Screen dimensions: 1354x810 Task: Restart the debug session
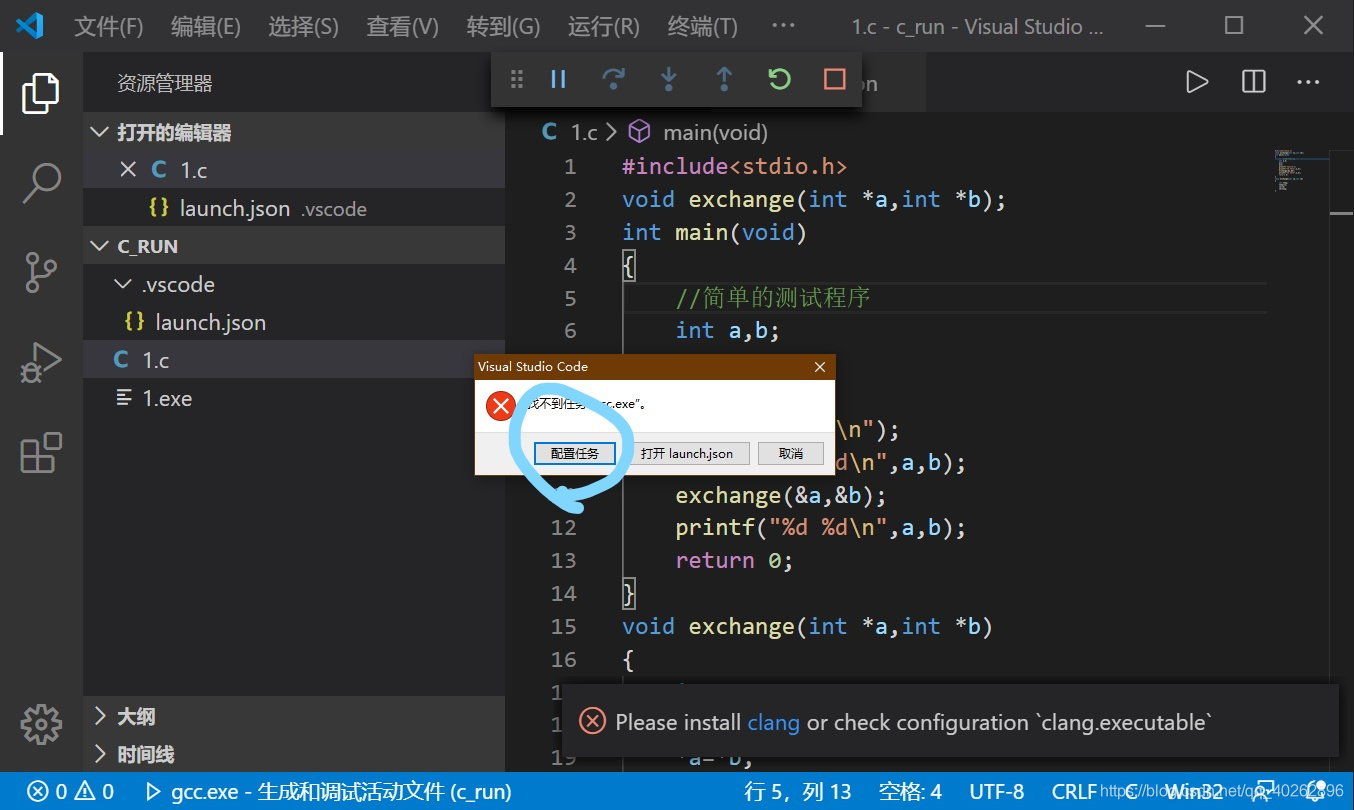pyautogui.click(x=779, y=79)
